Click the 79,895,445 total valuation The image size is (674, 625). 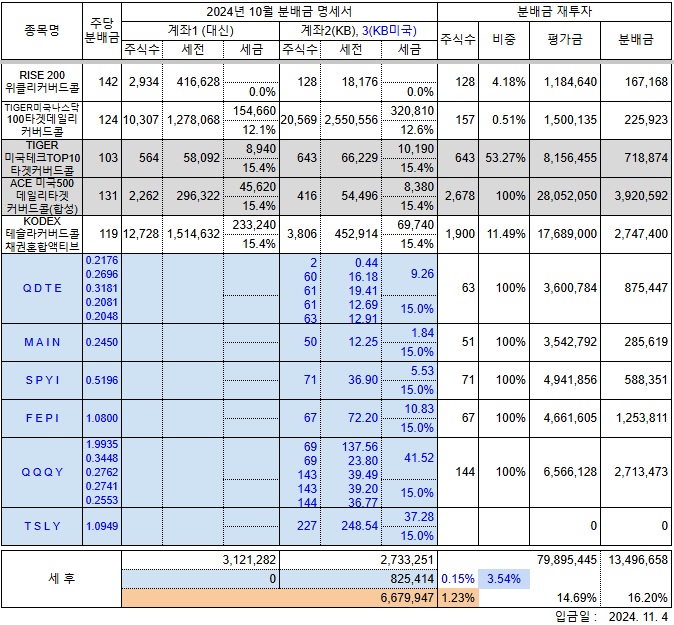click(567, 560)
